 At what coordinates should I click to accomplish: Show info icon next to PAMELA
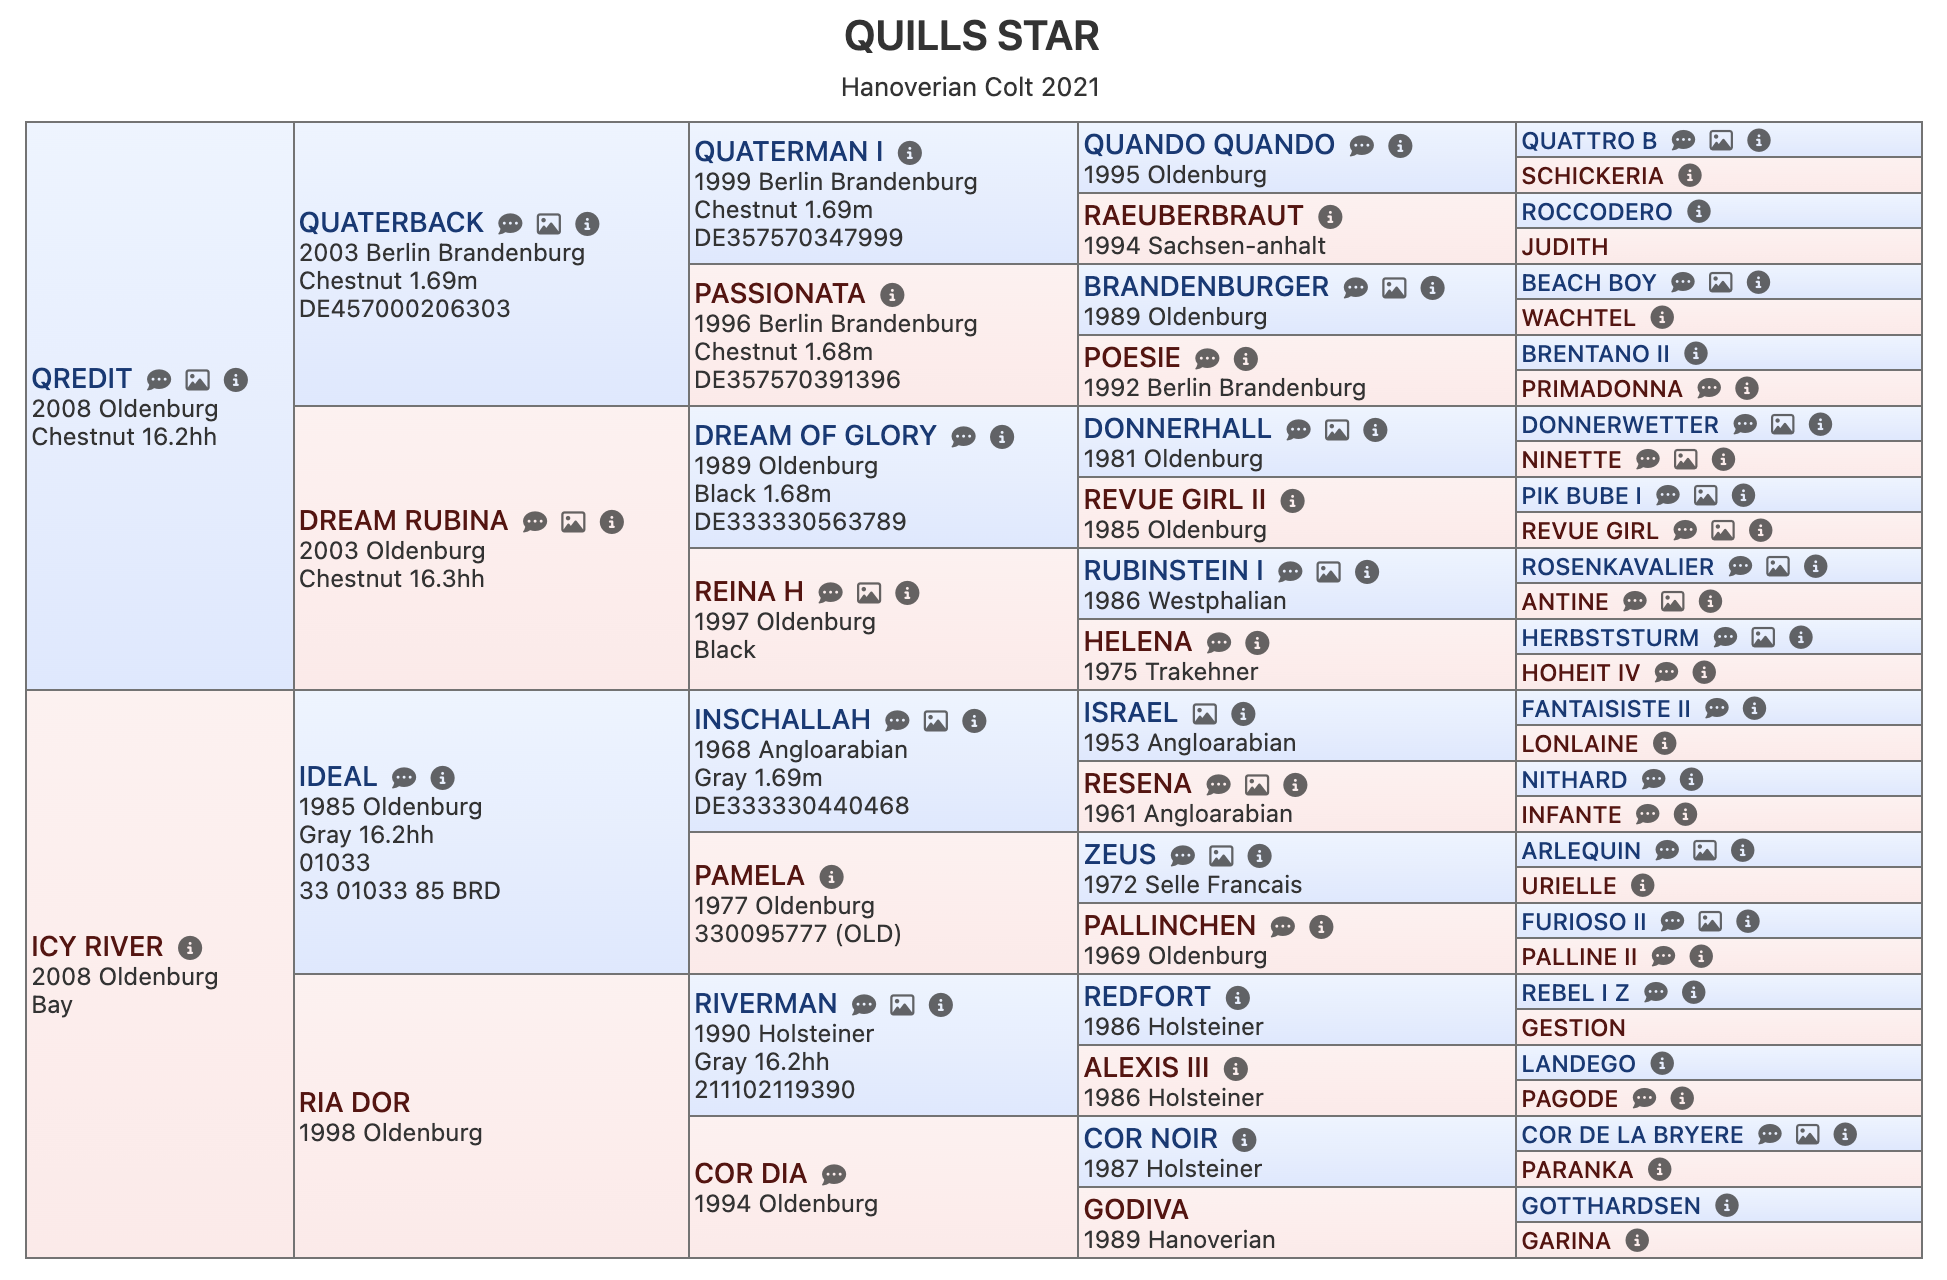click(x=831, y=877)
